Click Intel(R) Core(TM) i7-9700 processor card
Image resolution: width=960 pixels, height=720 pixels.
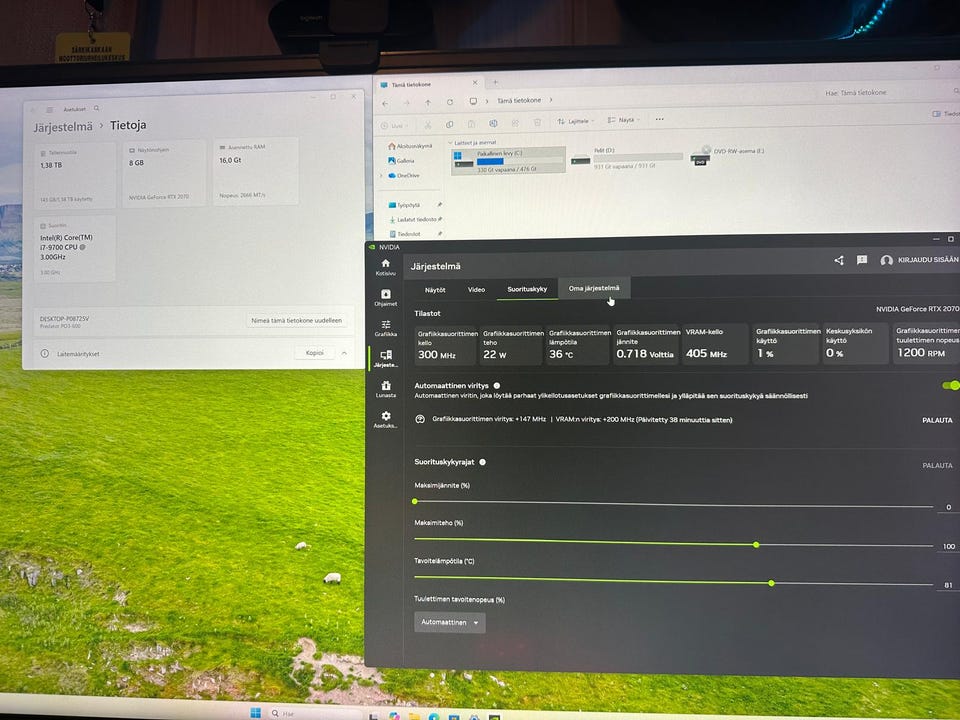coord(75,249)
